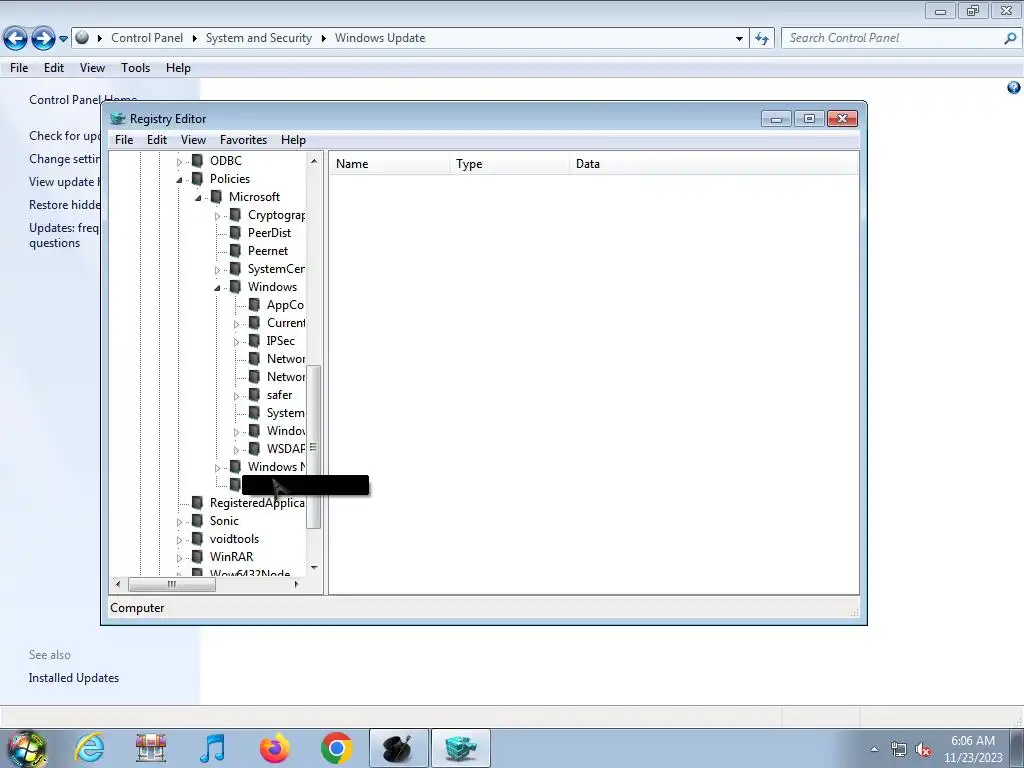1024x768 pixels.
Task: Open Control Panel Tools menu
Action: pyautogui.click(x=135, y=68)
